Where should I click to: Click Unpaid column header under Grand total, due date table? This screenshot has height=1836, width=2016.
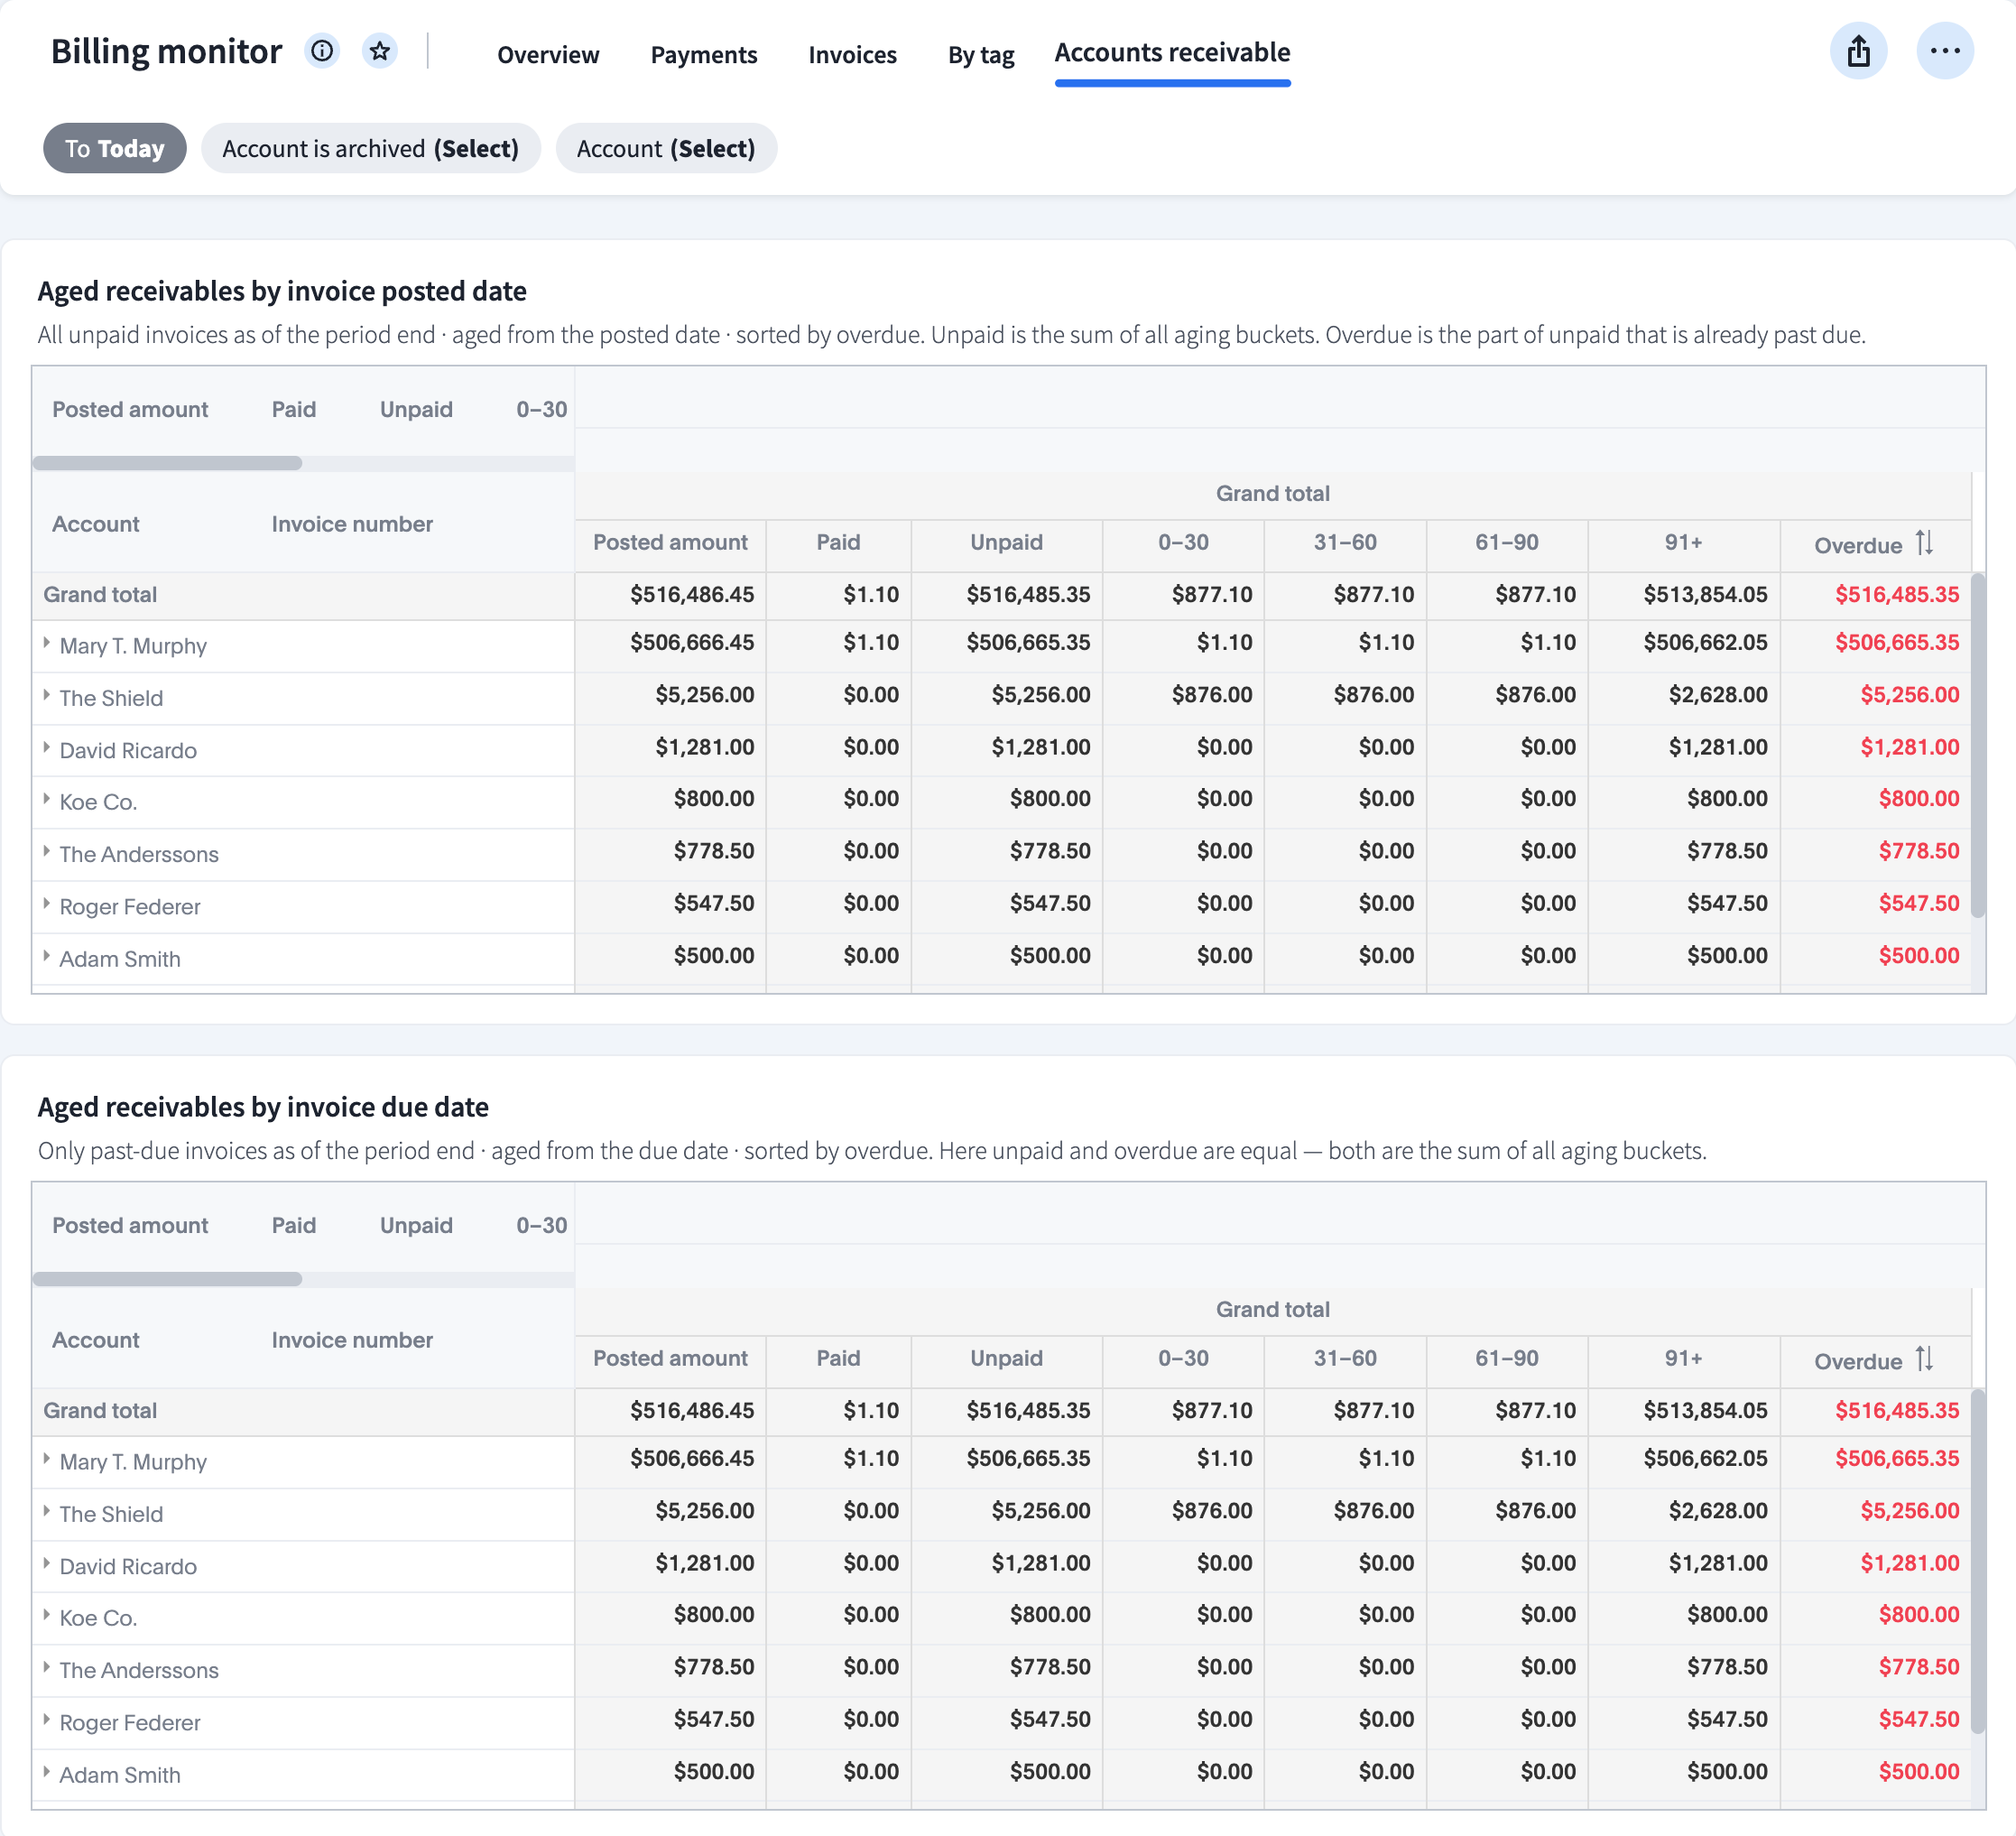tap(1006, 1358)
